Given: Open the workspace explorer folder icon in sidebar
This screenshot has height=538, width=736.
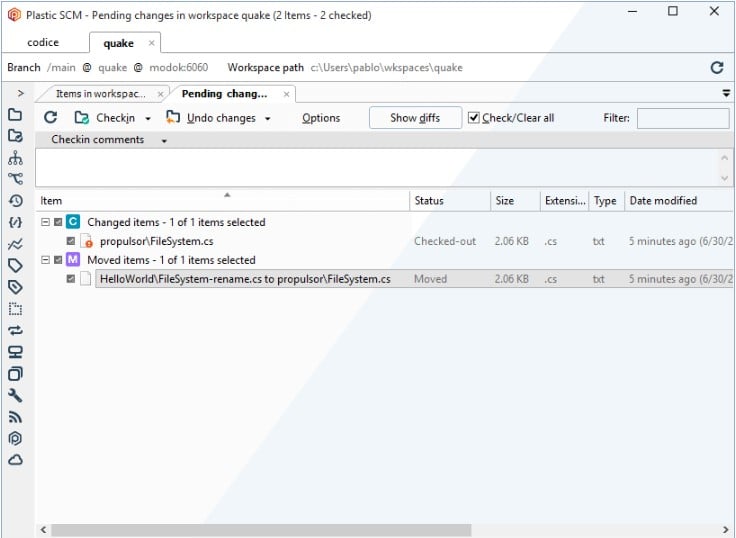Looking at the screenshot, I should [15, 114].
